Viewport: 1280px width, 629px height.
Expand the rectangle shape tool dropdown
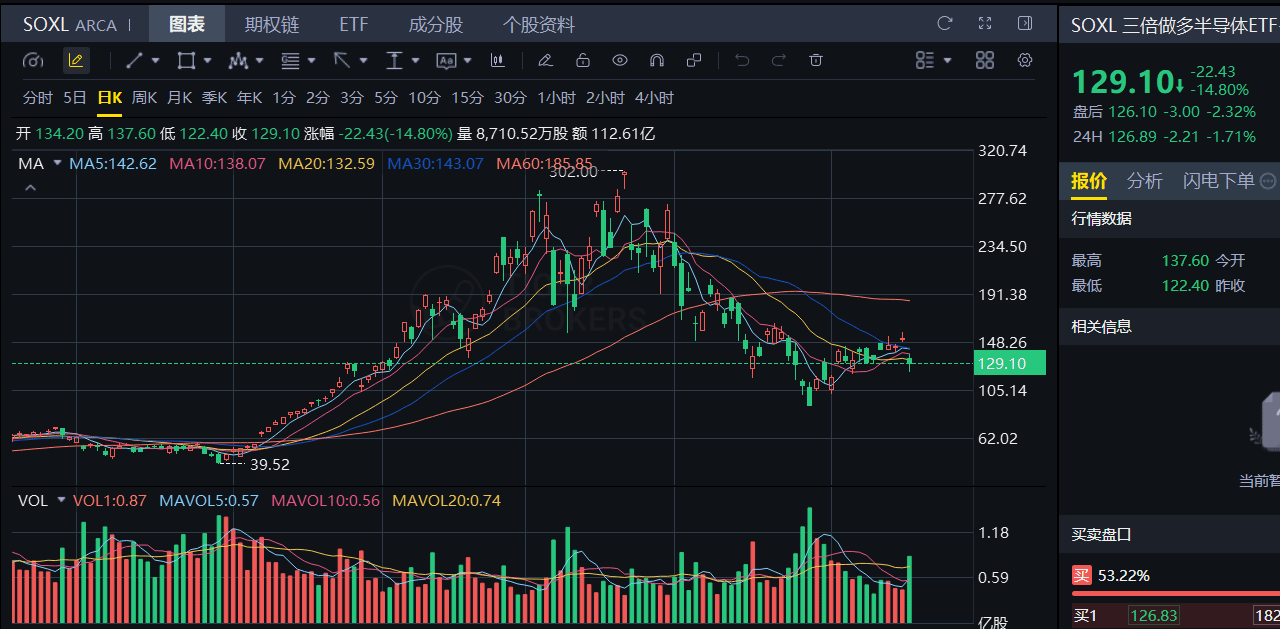(x=208, y=61)
